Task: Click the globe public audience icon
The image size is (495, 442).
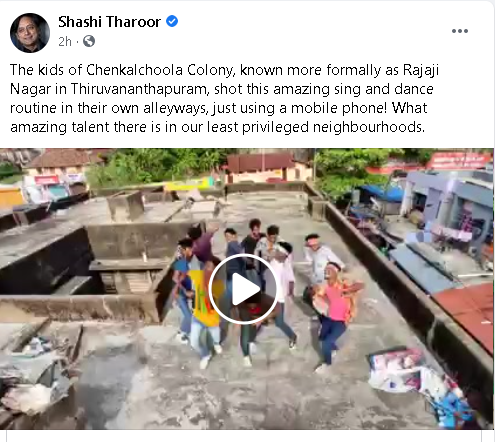Action: tap(89, 41)
